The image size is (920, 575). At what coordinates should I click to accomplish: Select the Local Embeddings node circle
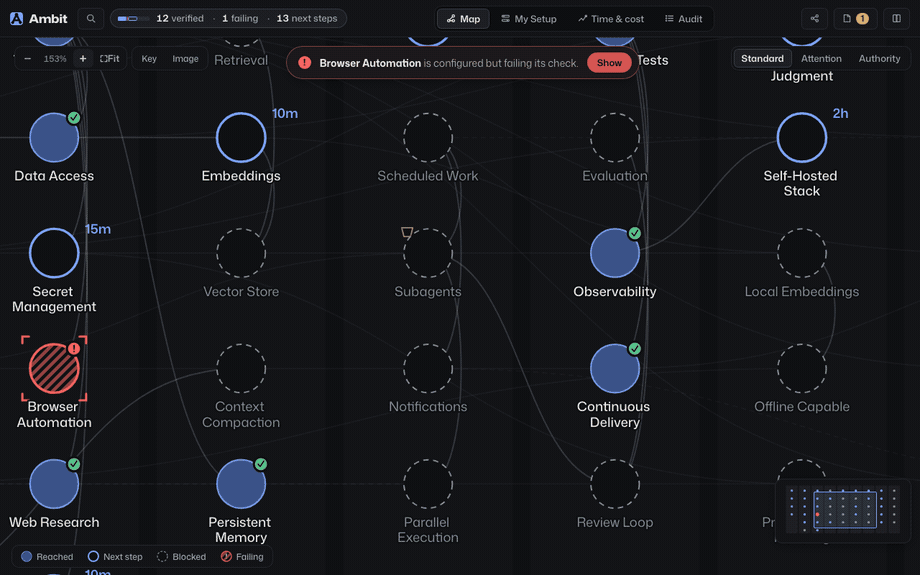coord(802,253)
